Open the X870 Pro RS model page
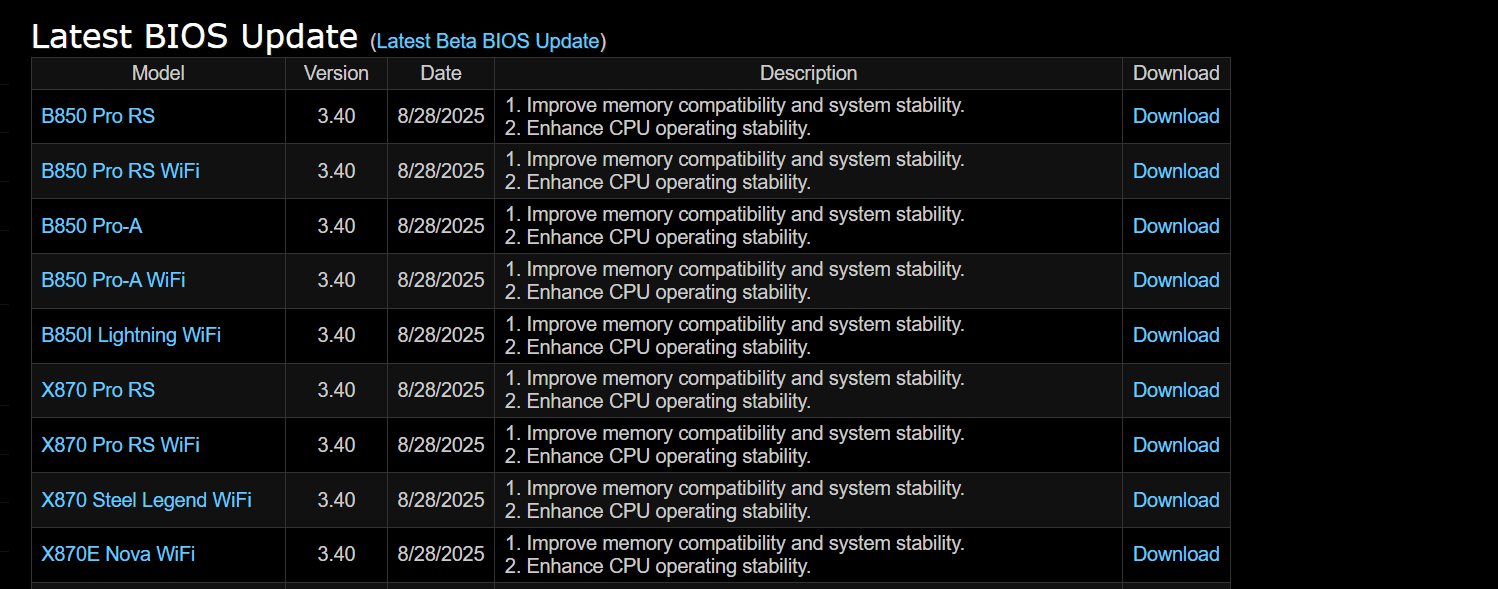Screen dimensions: 1498x589 [x=98, y=390]
